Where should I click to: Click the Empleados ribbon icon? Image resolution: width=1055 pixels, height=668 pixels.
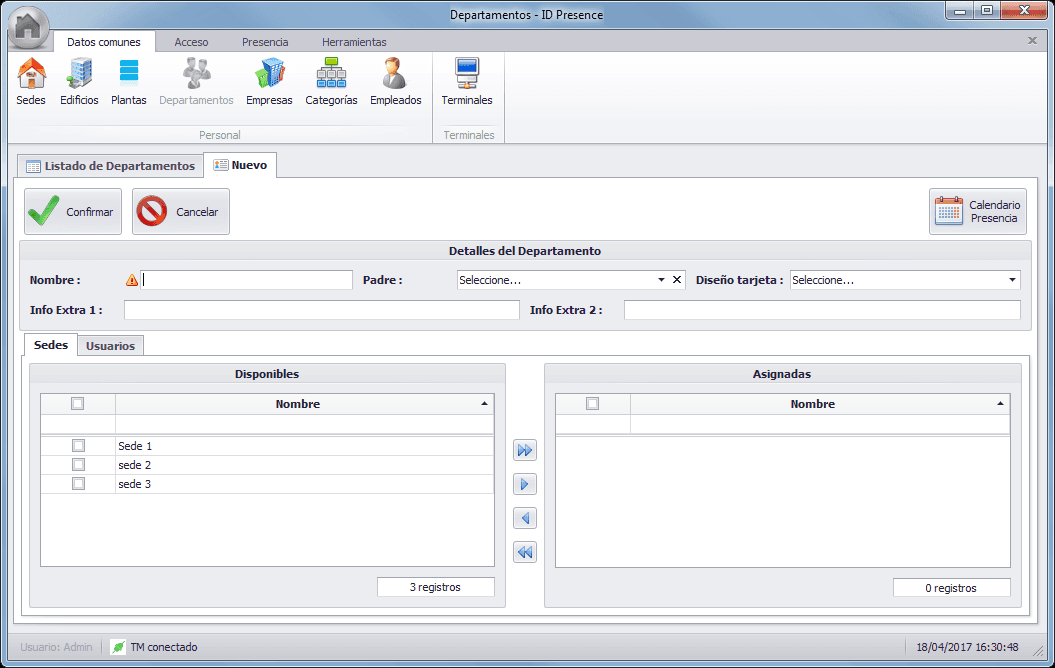click(x=395, y=81)
